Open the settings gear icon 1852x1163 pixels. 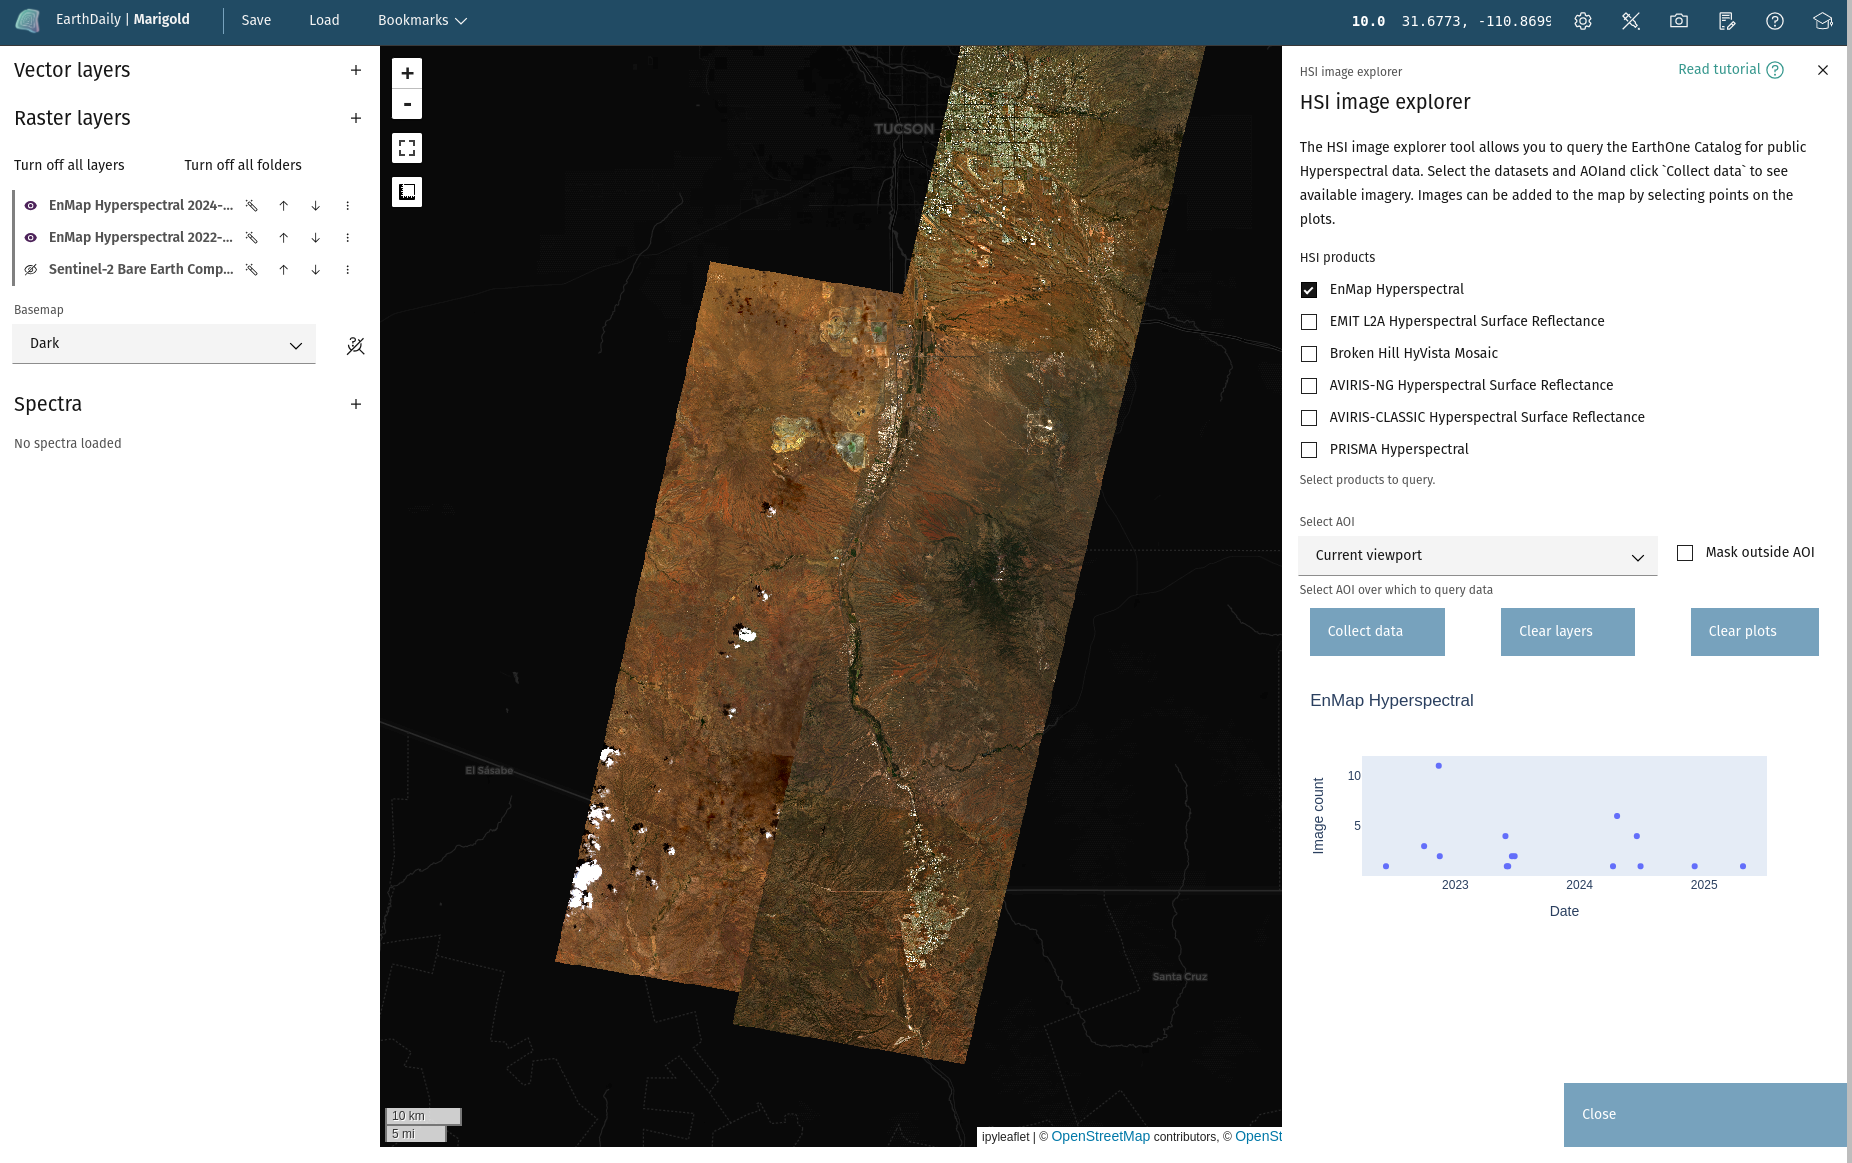click(1582, 21)
